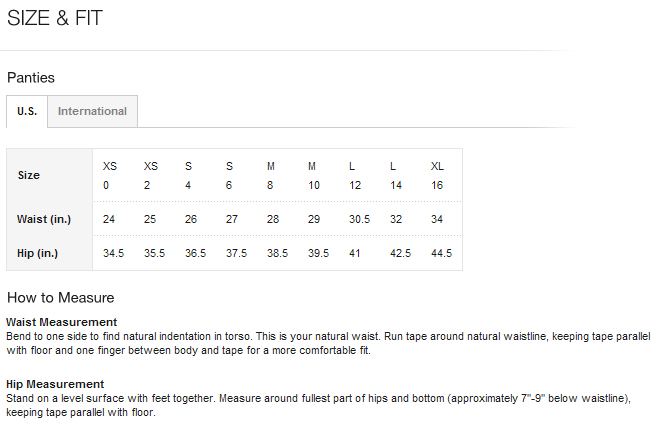Click the hip value 41 cell
This screenshot has width=668, height=438.
355,253
